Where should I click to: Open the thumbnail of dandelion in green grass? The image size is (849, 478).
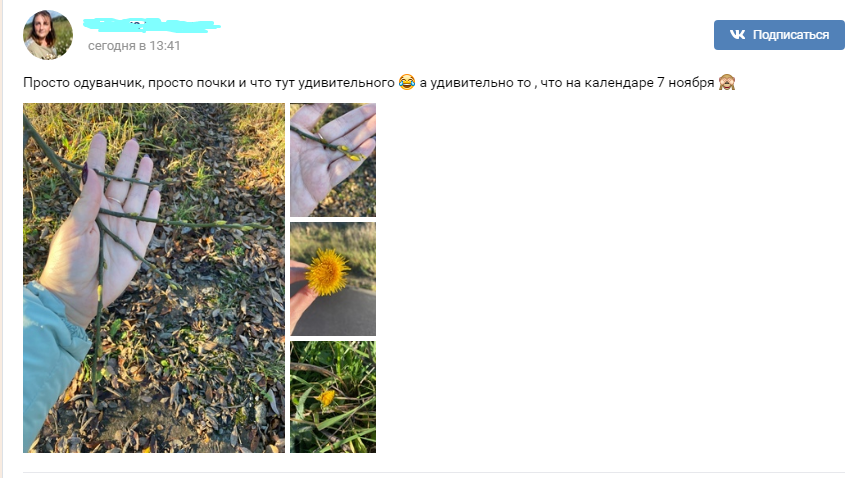[333, 397]
